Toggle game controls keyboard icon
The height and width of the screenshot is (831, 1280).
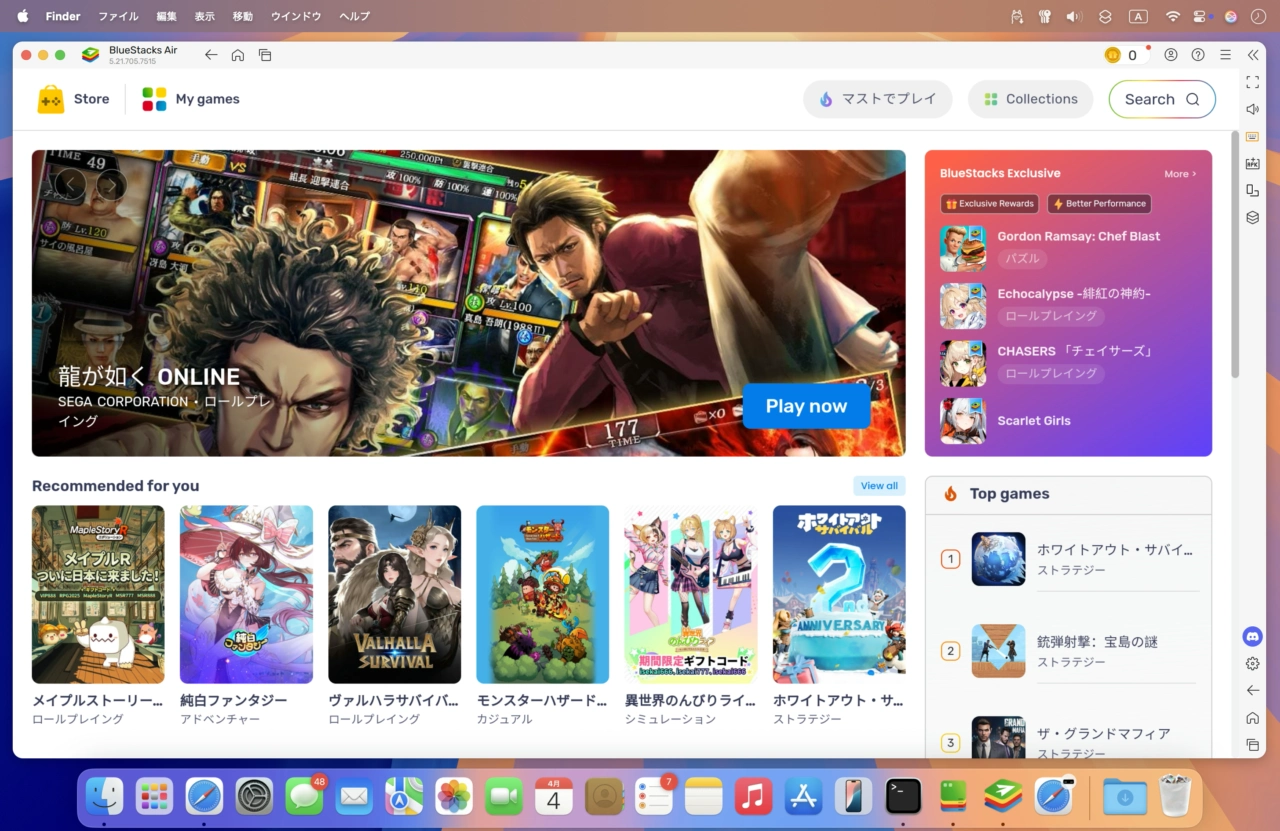[1252, 136]
